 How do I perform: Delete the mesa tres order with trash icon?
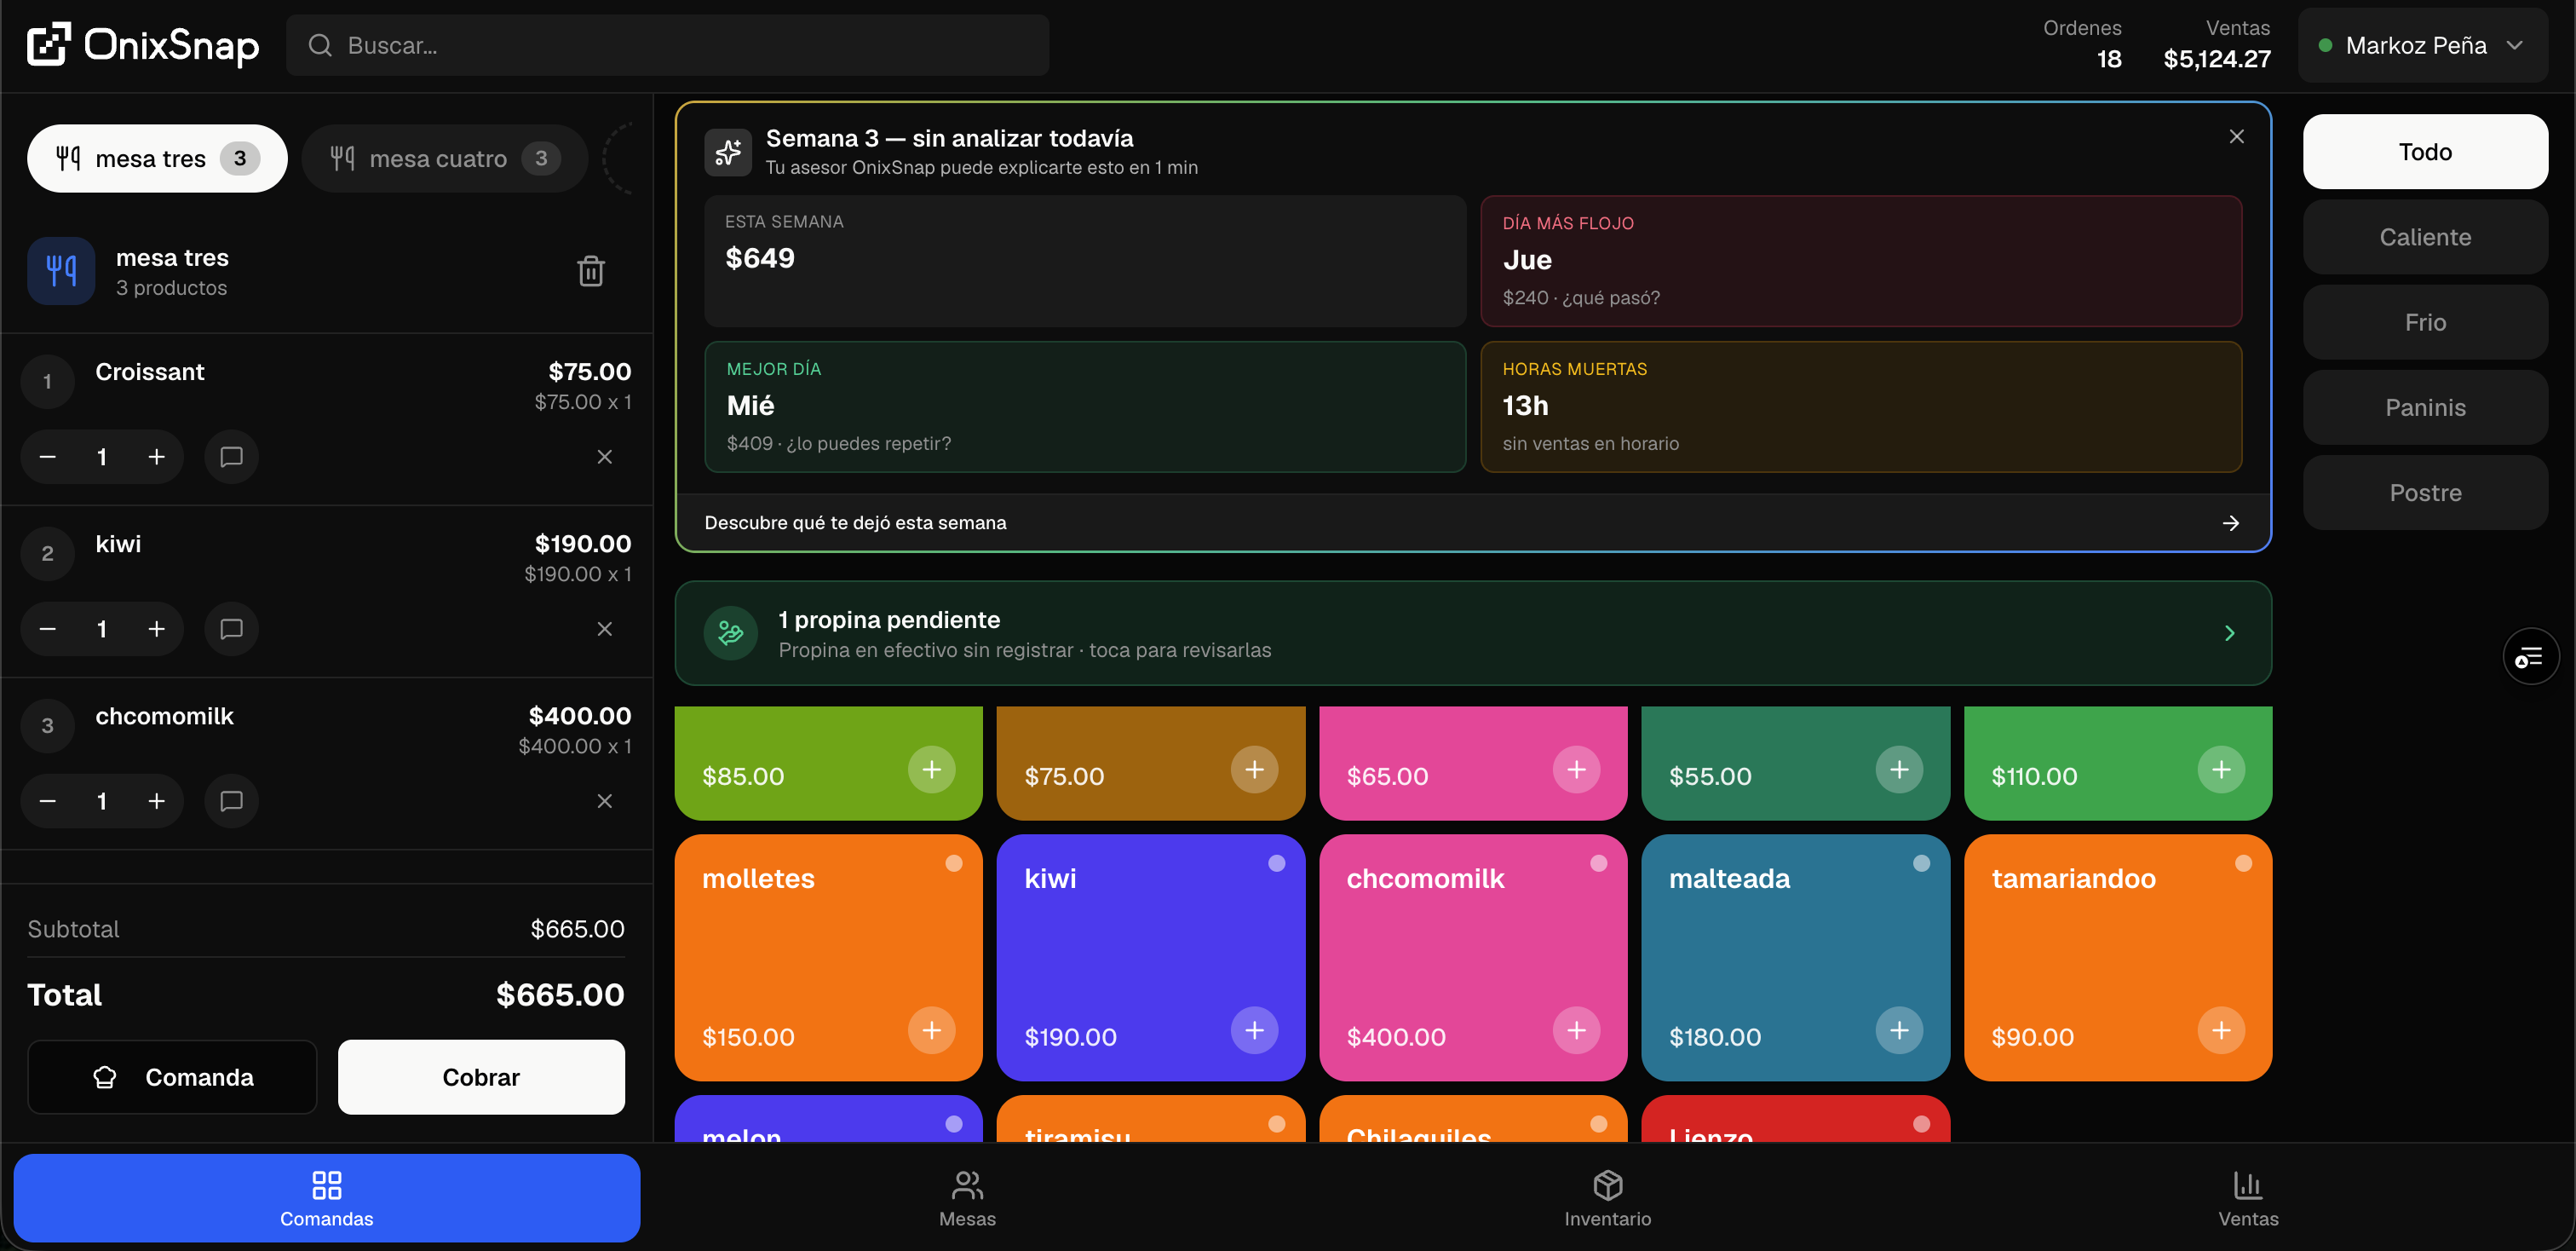(x=591, y=271)
